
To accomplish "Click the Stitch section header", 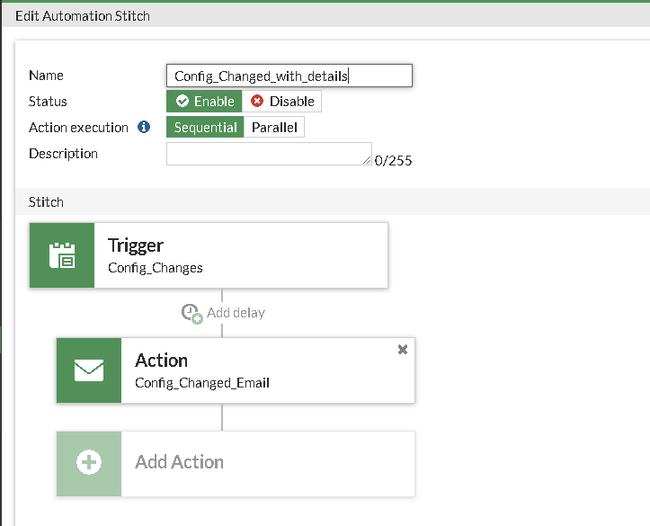I will coord(333,202).
